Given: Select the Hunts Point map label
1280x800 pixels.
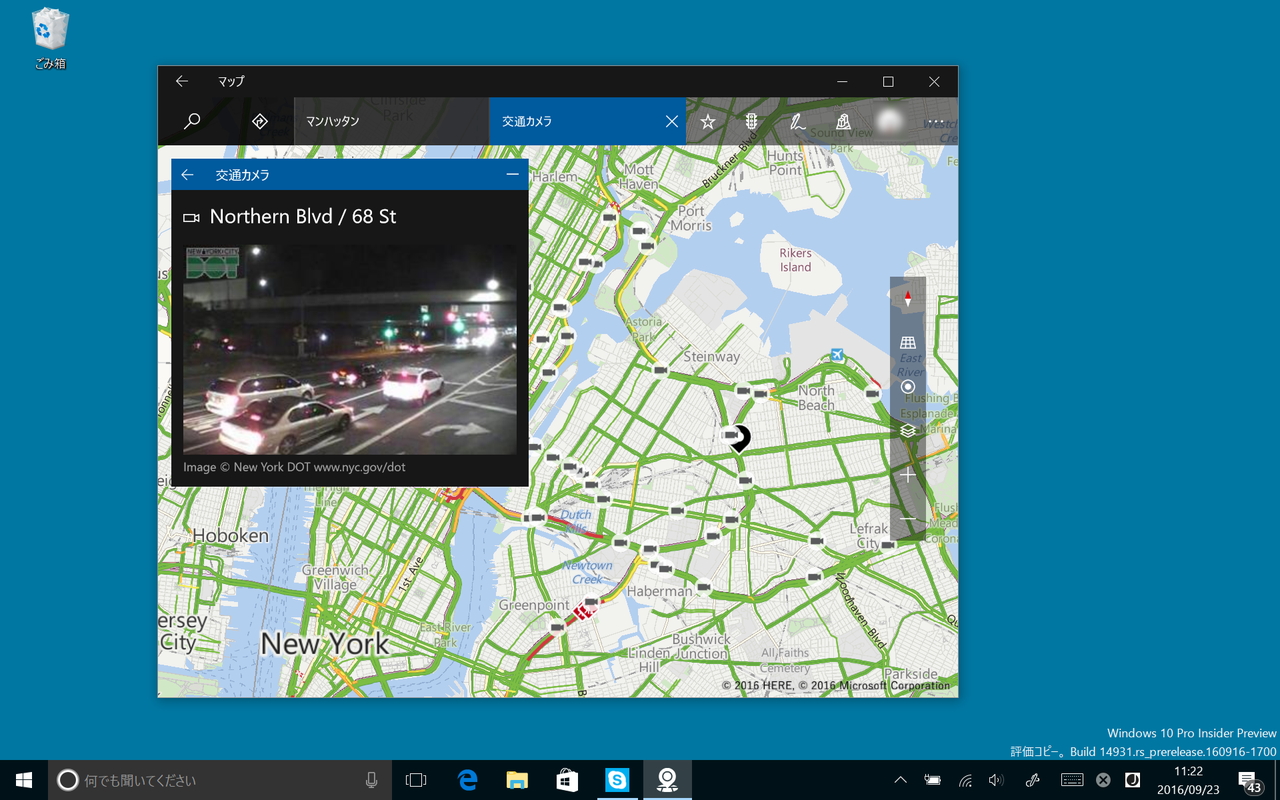Looking at the screenshot, I should point(785,163).
